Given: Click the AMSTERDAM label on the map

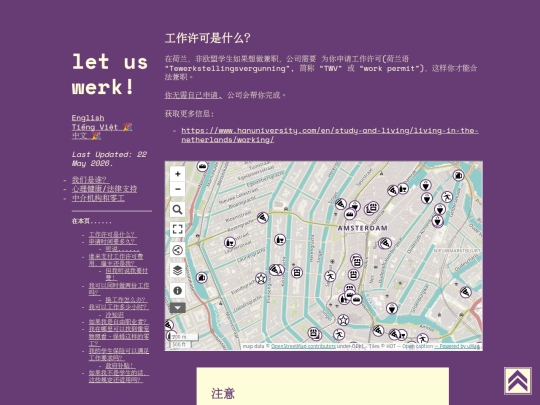Looking at the screenshot, I should (363, 228).
